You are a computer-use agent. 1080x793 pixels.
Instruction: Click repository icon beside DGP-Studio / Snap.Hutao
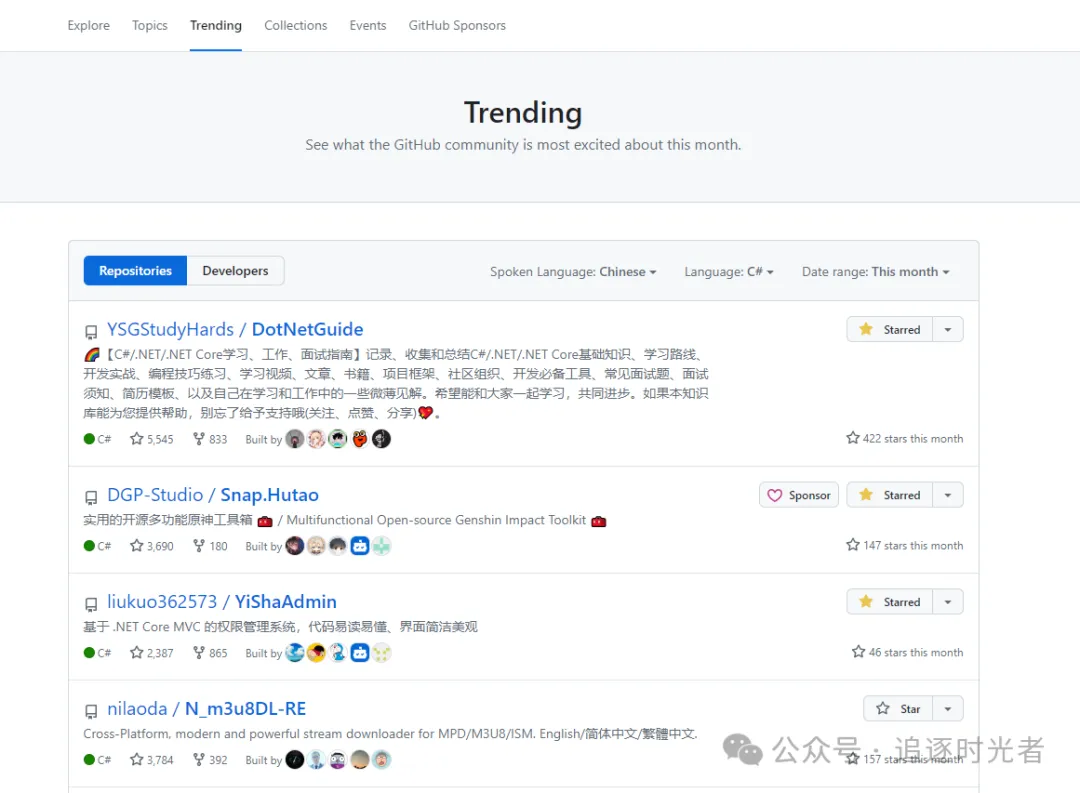tap(91, 497)
